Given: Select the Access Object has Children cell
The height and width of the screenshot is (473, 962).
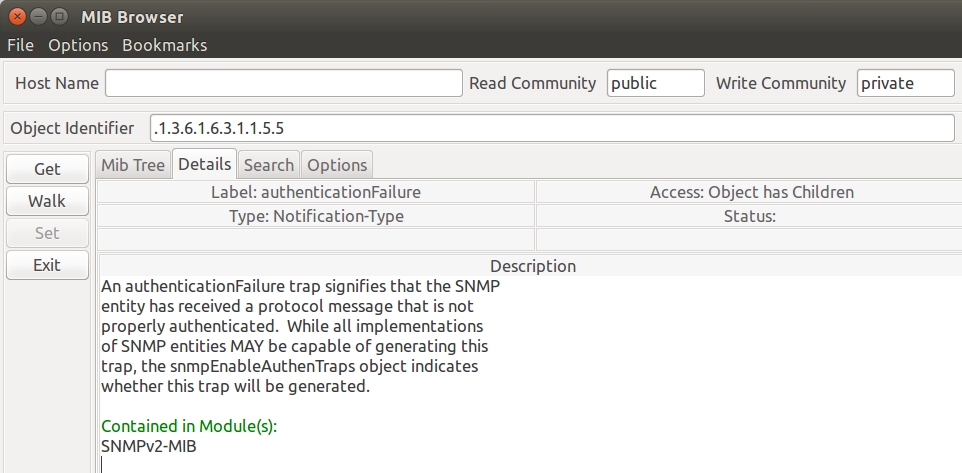Looking at the screenshot, I should pyautogui.click(x=751, y=192).
